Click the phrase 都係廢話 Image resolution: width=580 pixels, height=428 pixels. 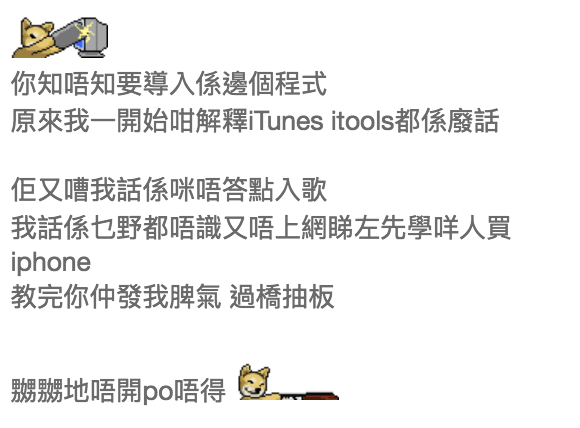(447, 121)
